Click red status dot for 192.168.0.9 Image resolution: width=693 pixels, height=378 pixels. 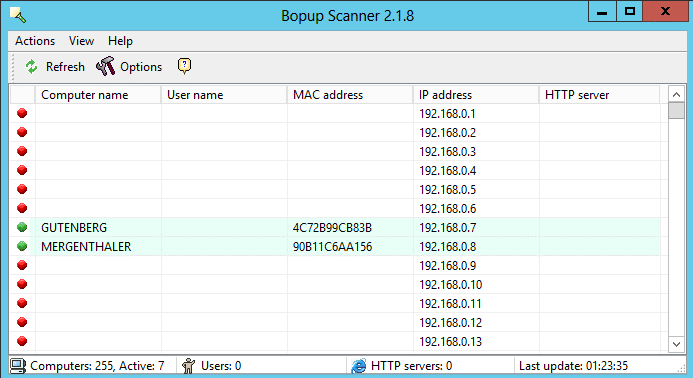(22, 265)
